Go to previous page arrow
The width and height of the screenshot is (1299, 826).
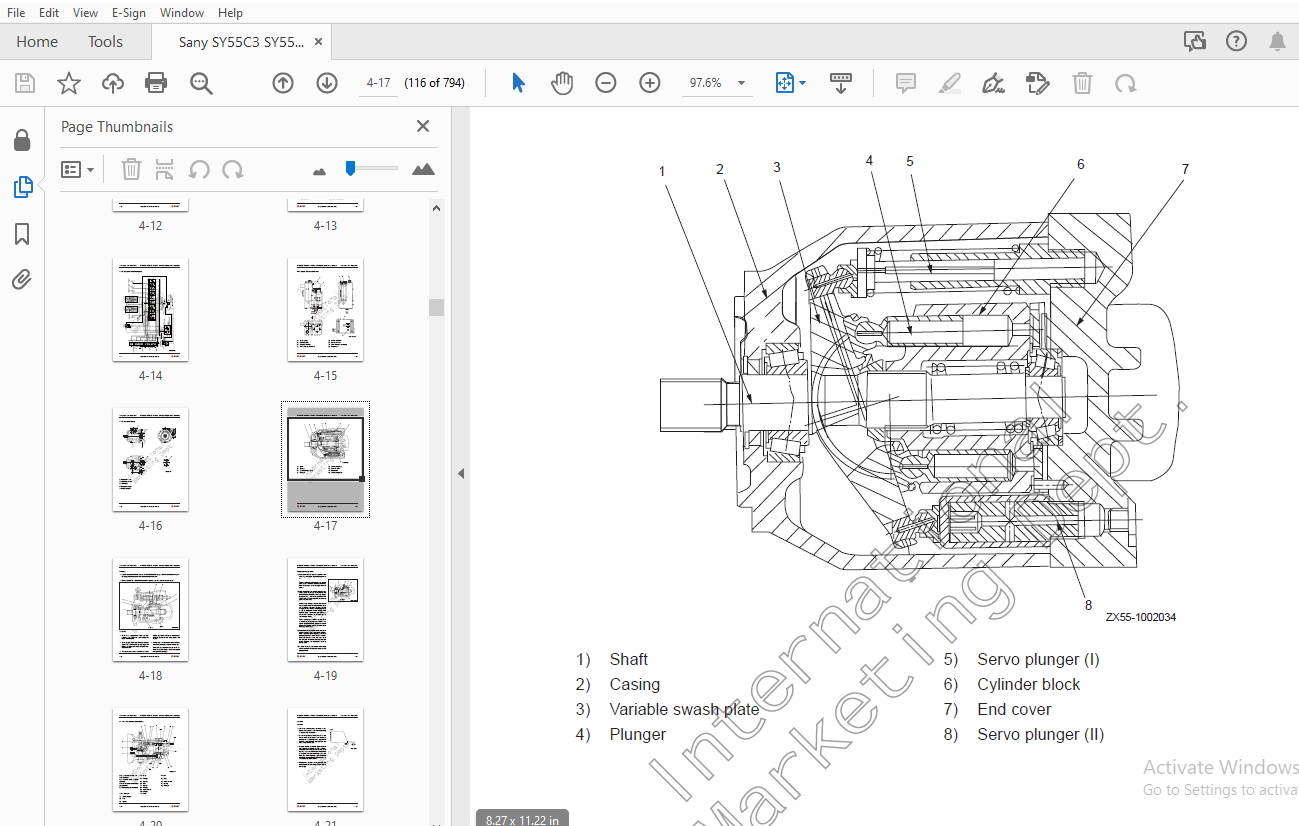[283, 83]
